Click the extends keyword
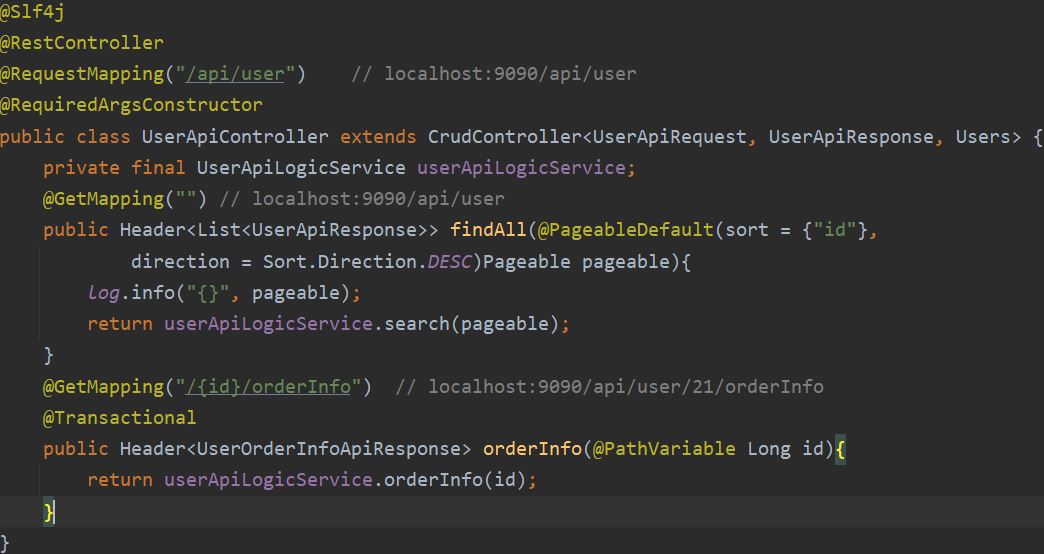This screenshot has height=554, width=1044. point(378,137)
